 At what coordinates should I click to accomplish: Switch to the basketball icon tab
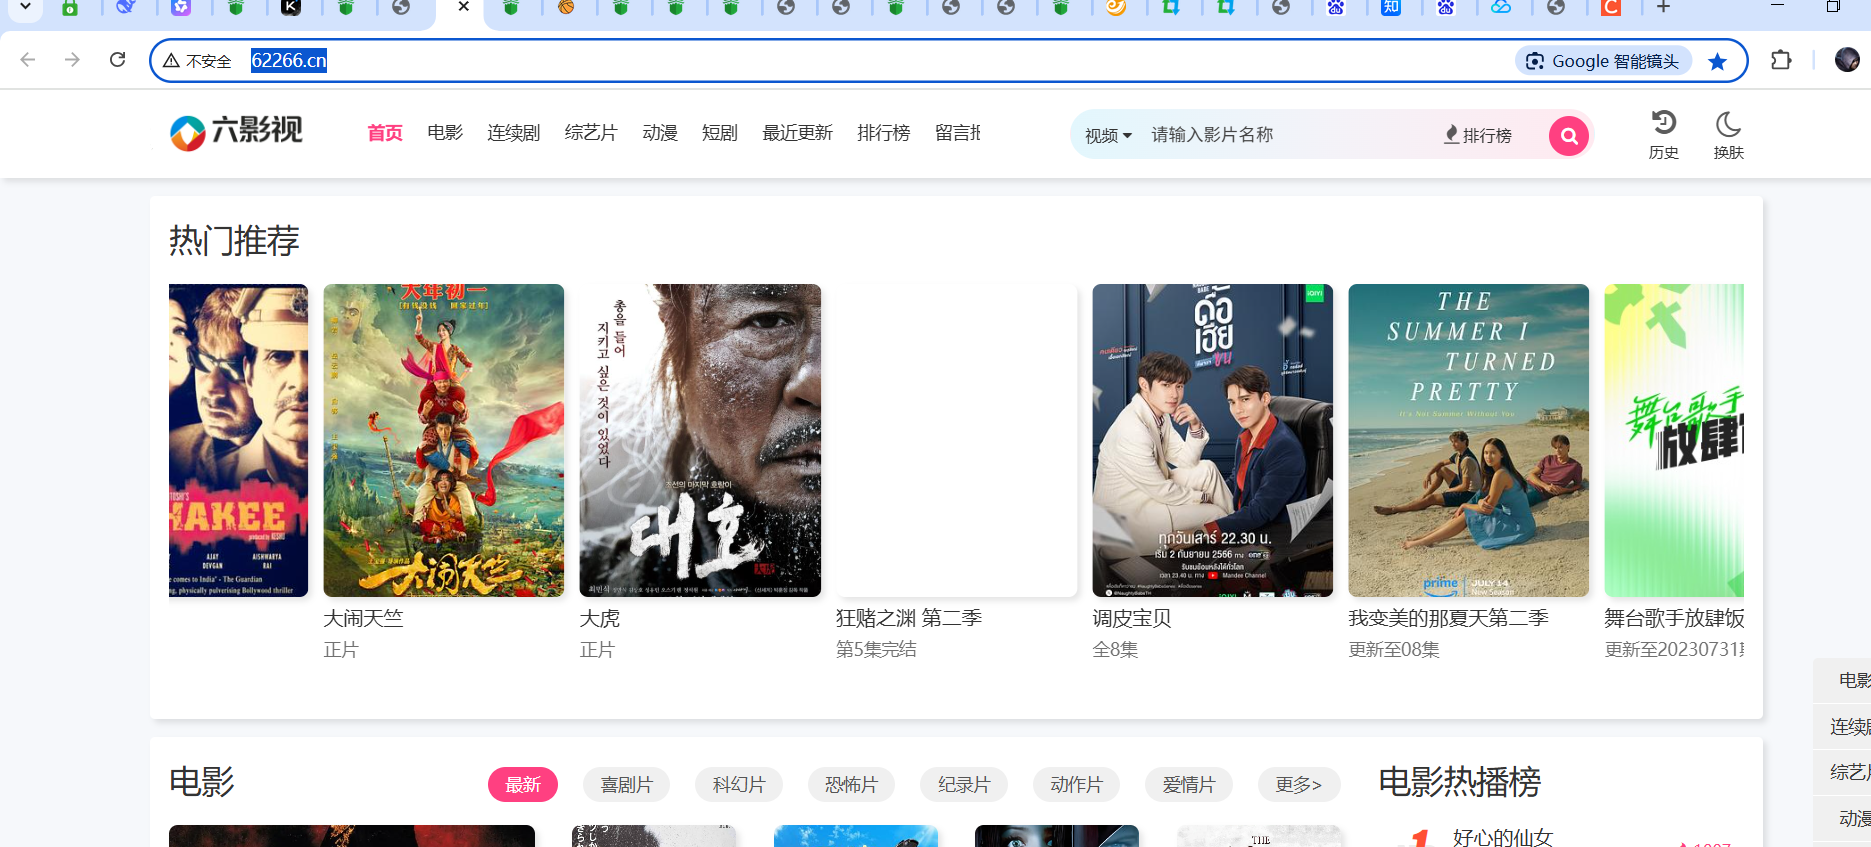[x=566, y=7]
